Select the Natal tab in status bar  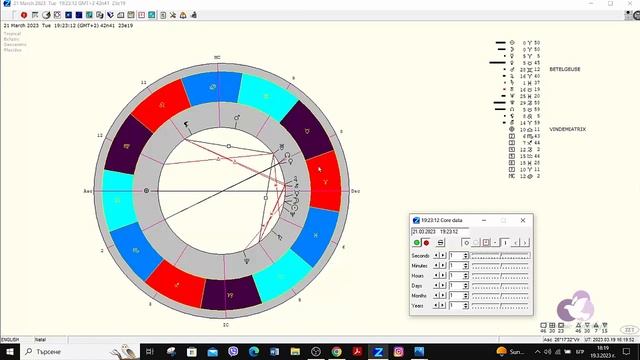click(x=41, y=340)
